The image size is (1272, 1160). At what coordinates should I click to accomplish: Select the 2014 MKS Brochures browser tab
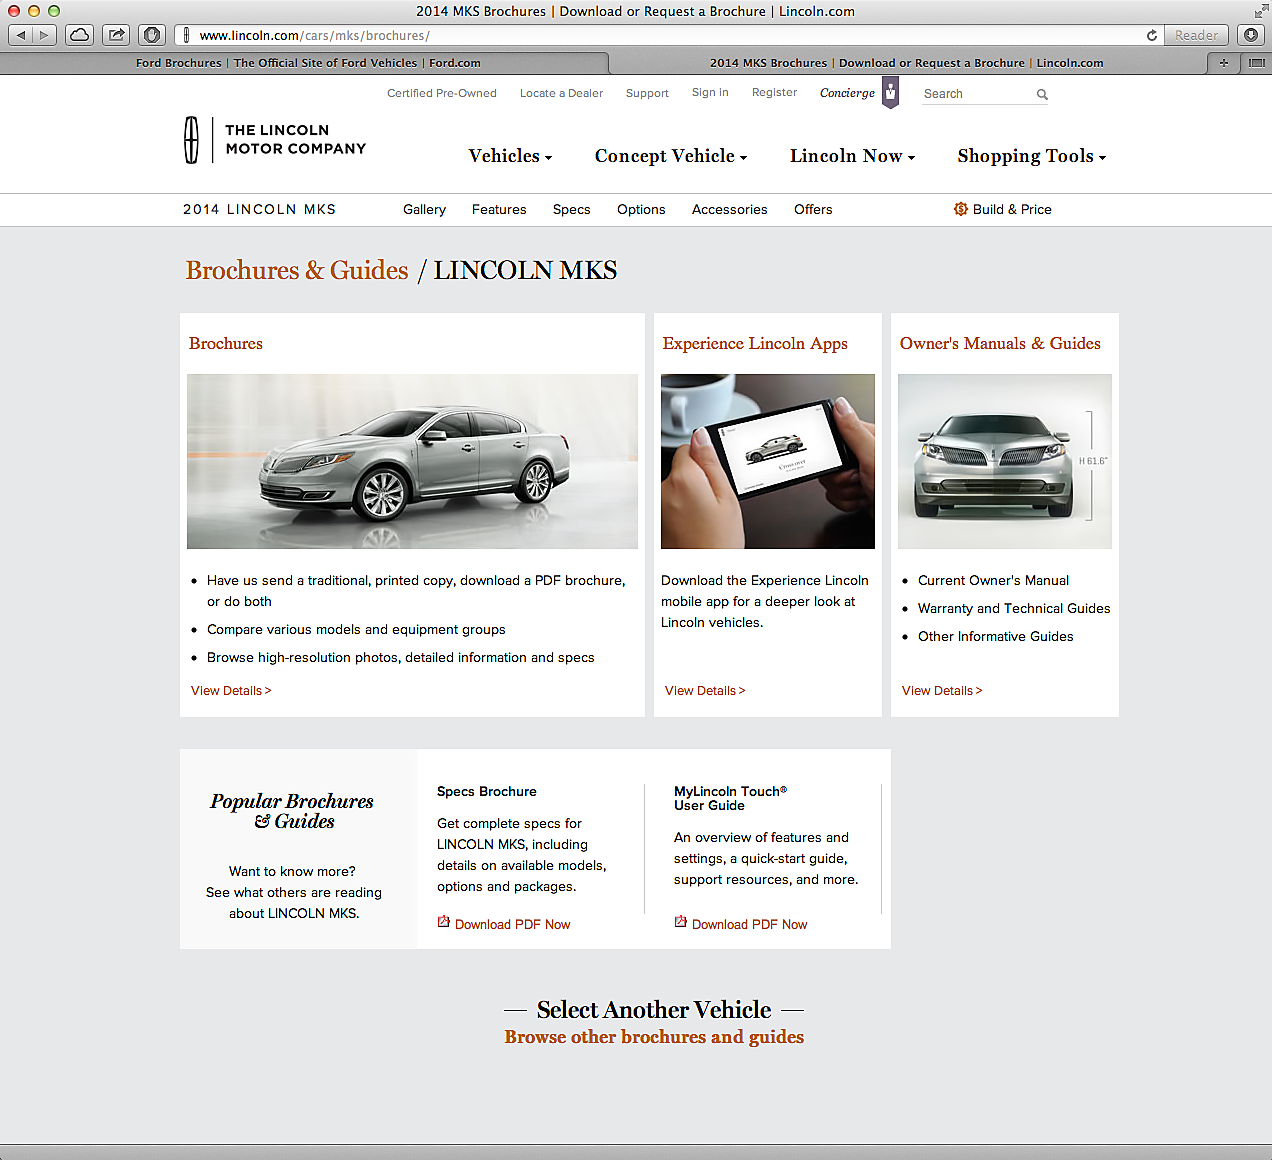[x=906, y=62]
